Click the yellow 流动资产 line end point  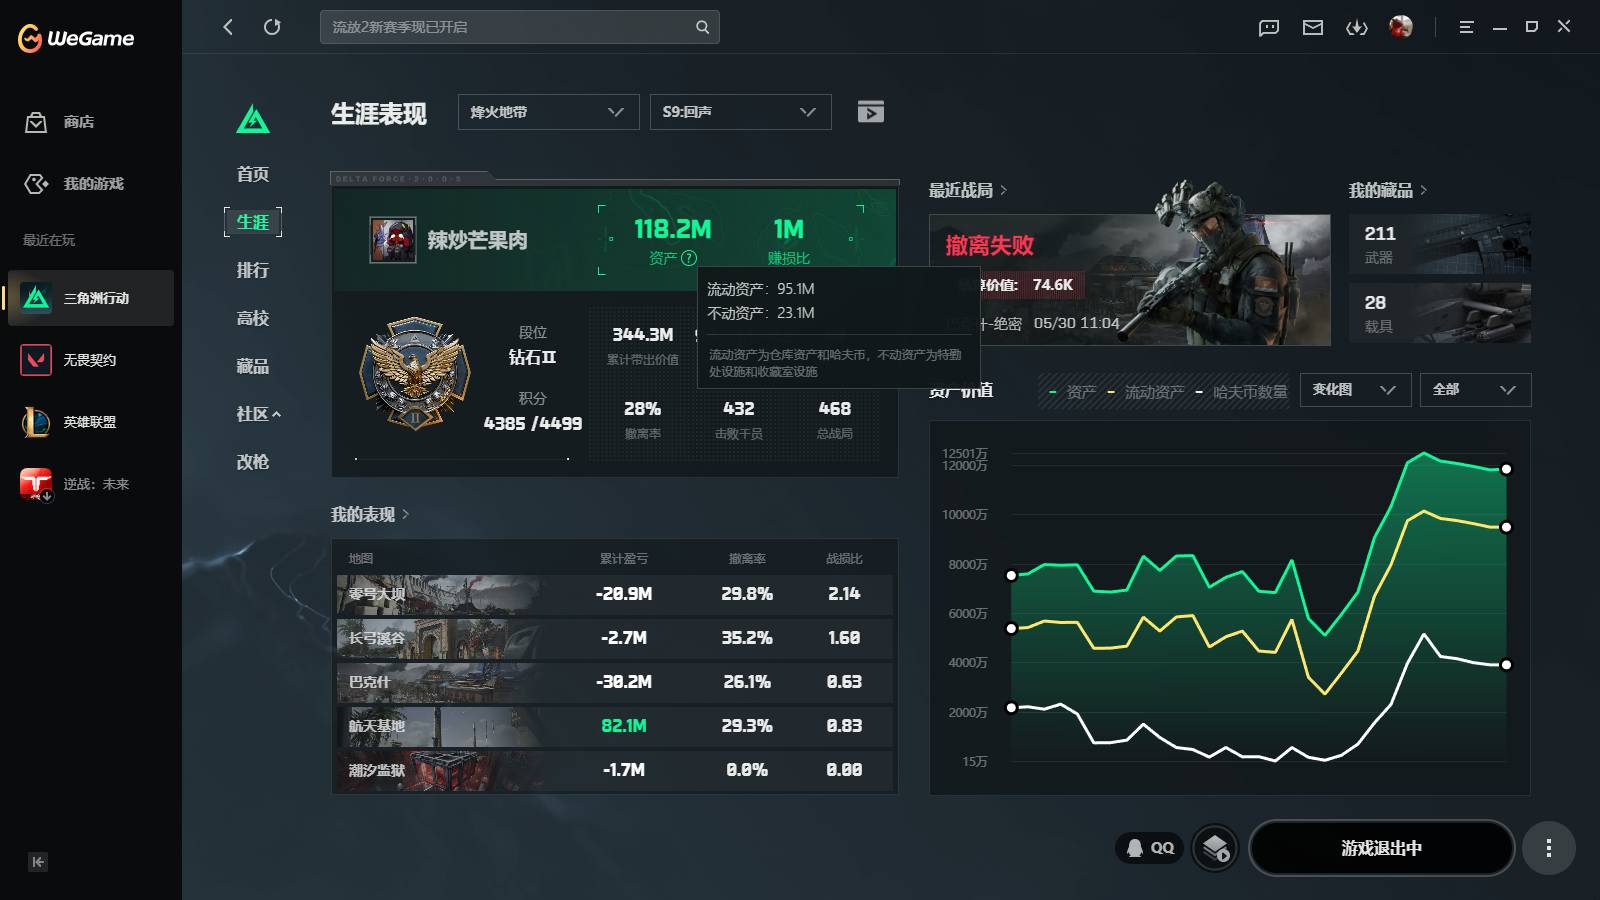tap(1506, 527)
